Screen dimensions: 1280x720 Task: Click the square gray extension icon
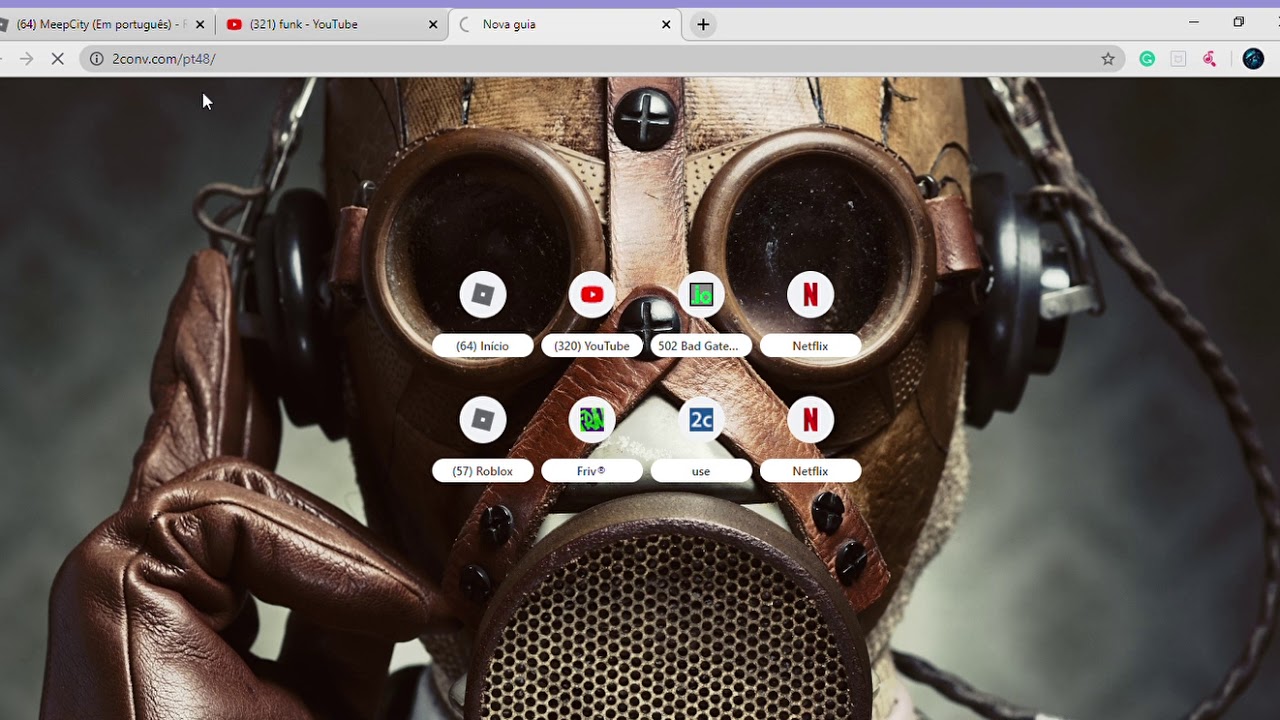coord(1178,59)
